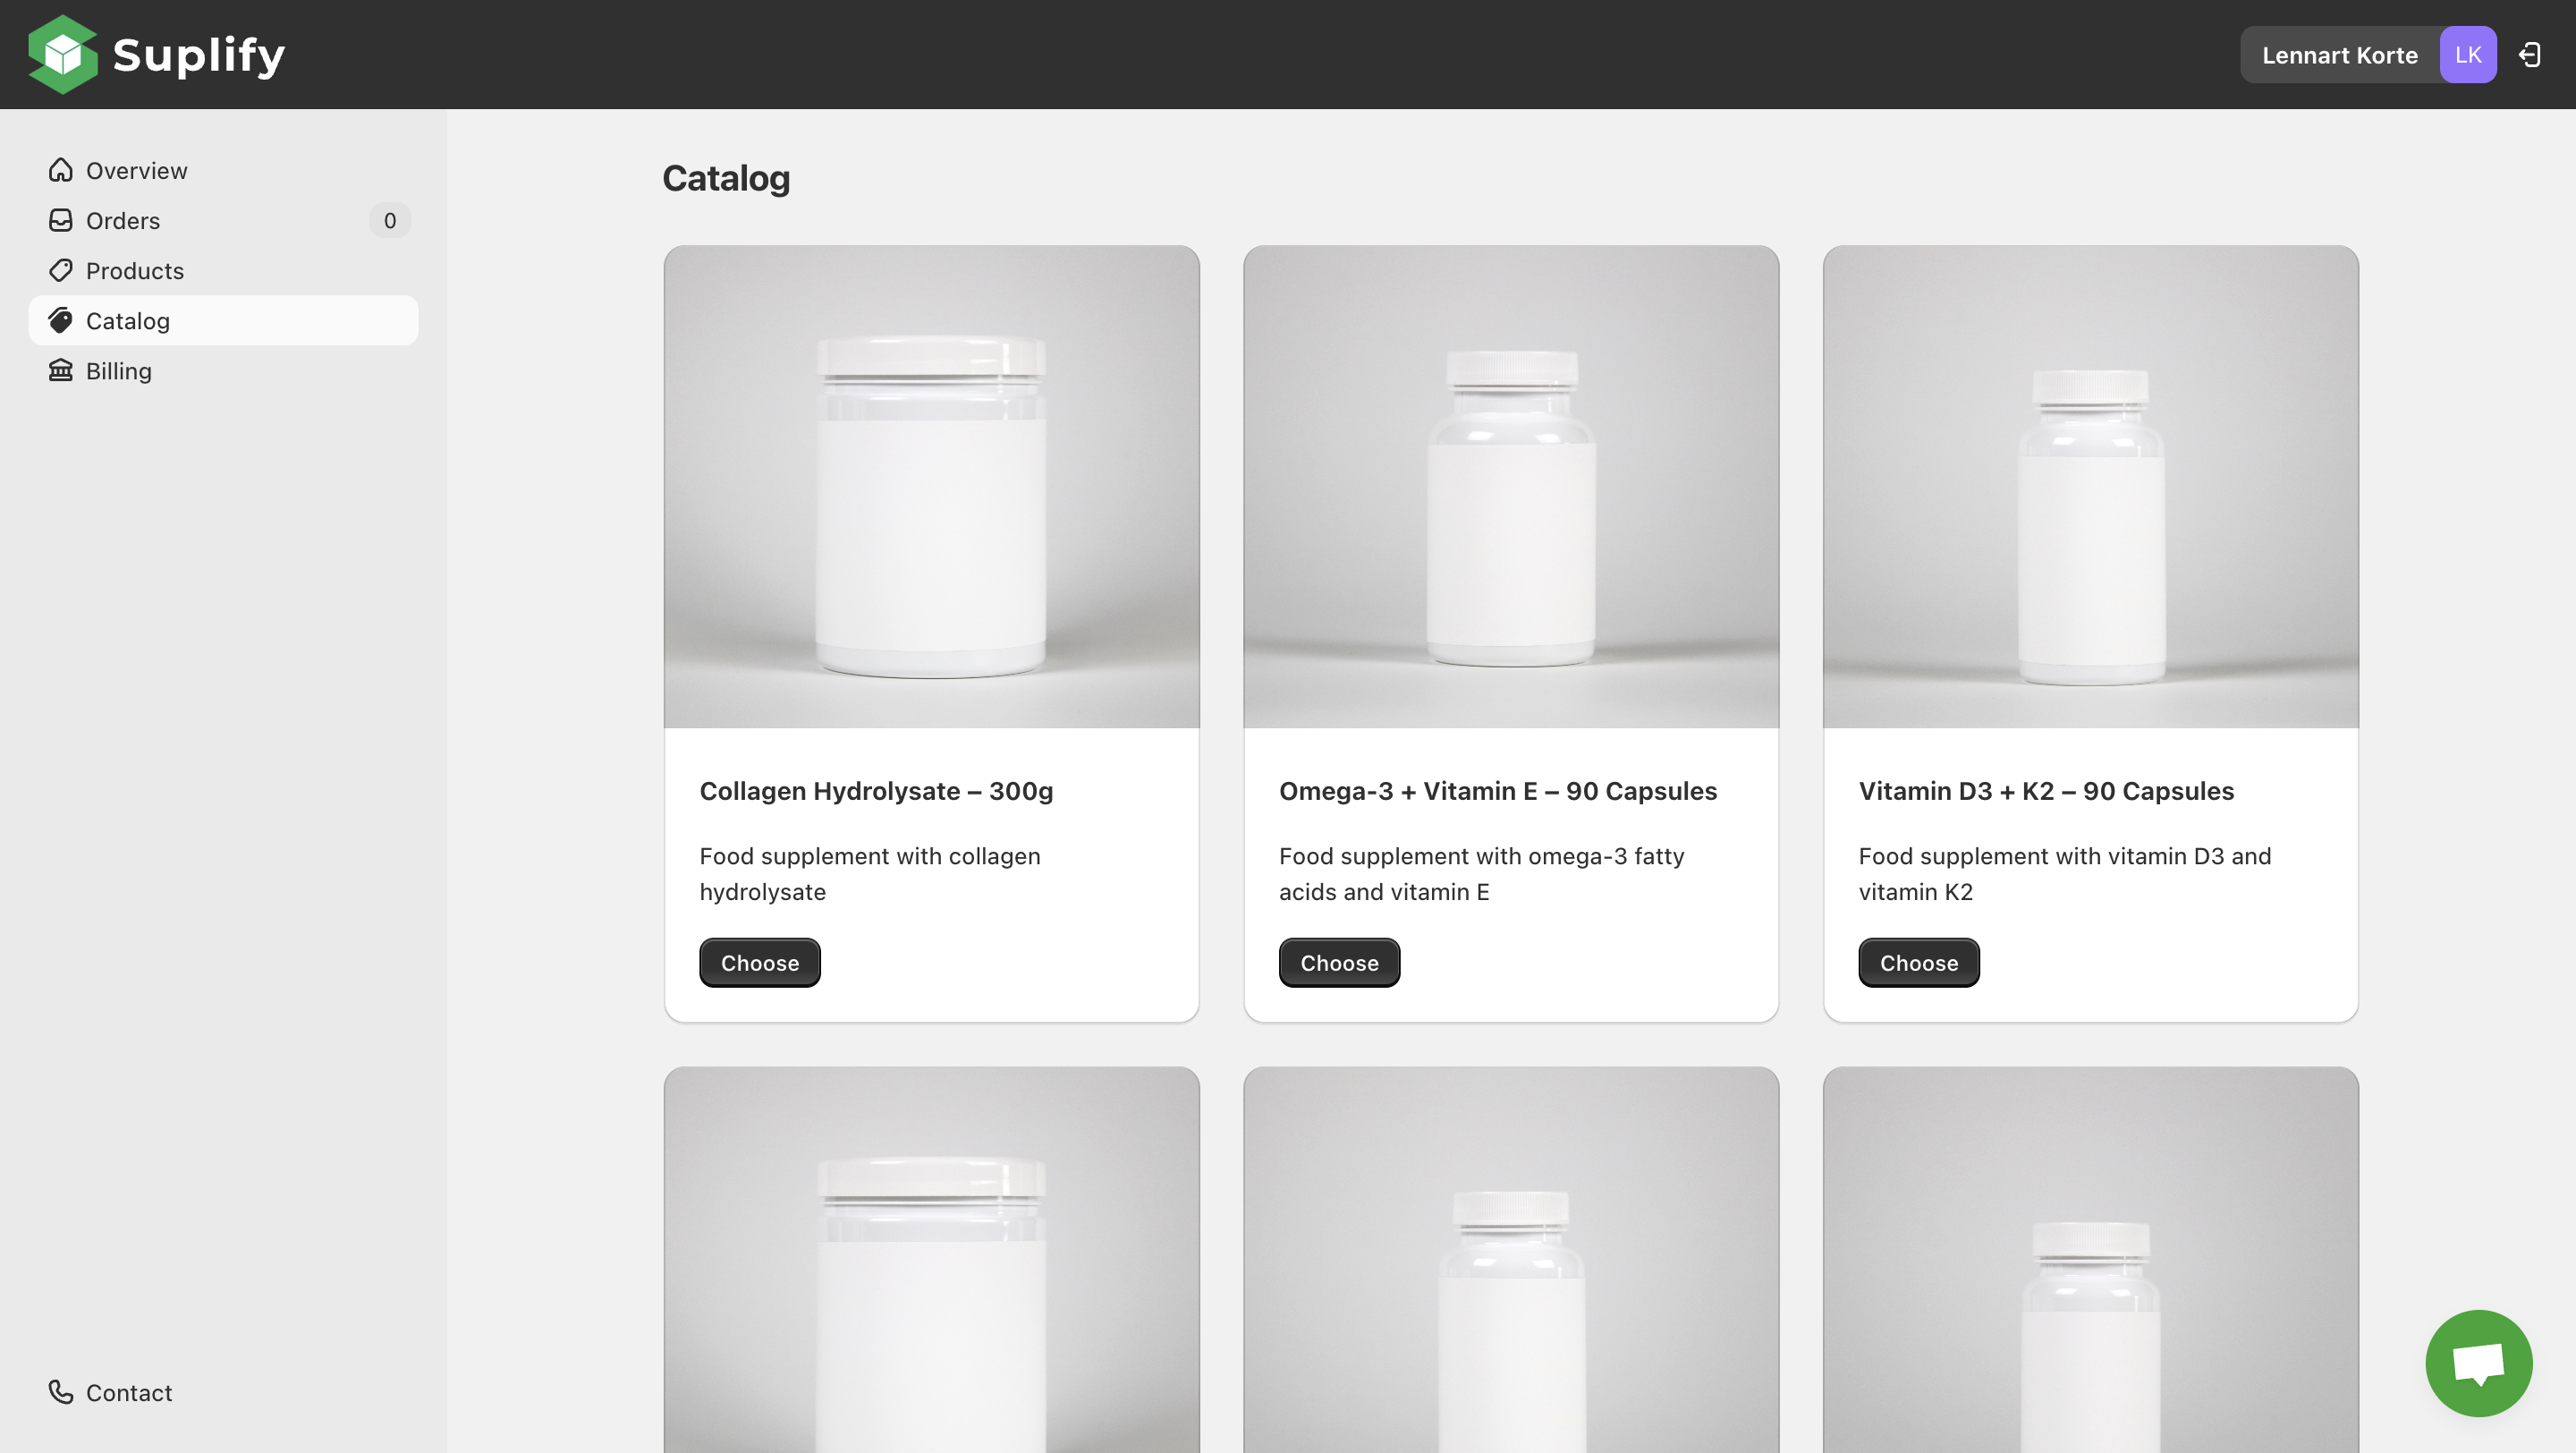This screenshot has width=2576, height=1453.
Task: Switch to the Products section
Action: [x=134, y=270]
